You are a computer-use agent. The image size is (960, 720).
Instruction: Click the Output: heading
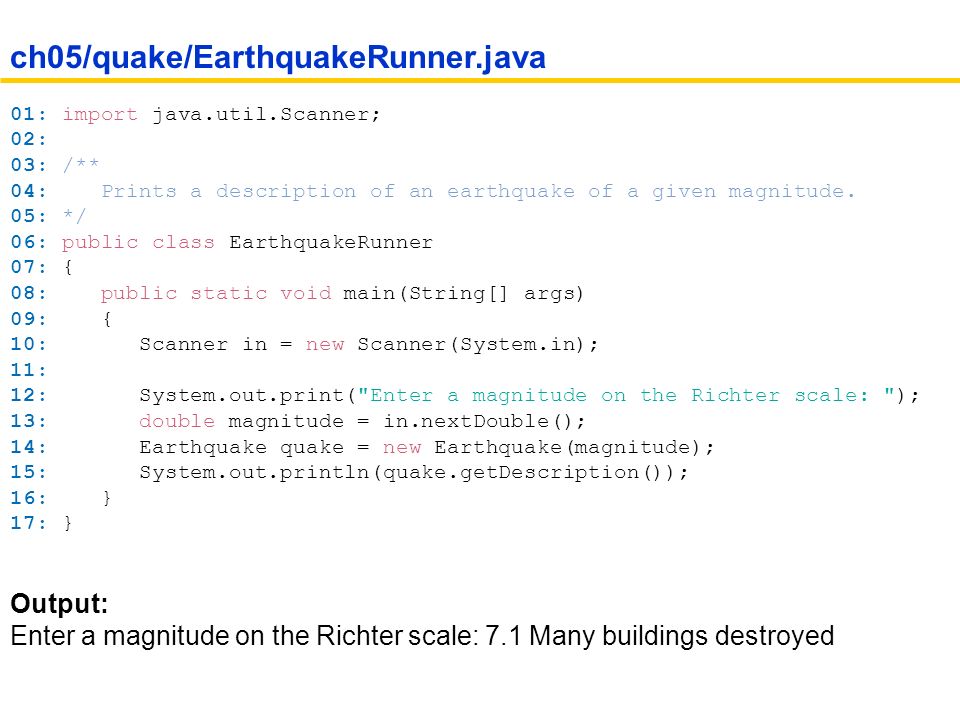tap(59, 604)
